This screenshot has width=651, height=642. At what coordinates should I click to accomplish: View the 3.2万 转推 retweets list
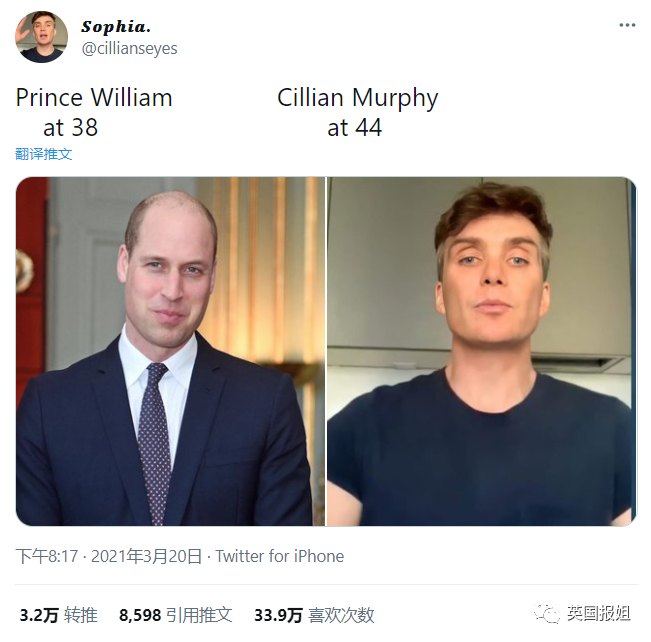[x=59, y=615]
